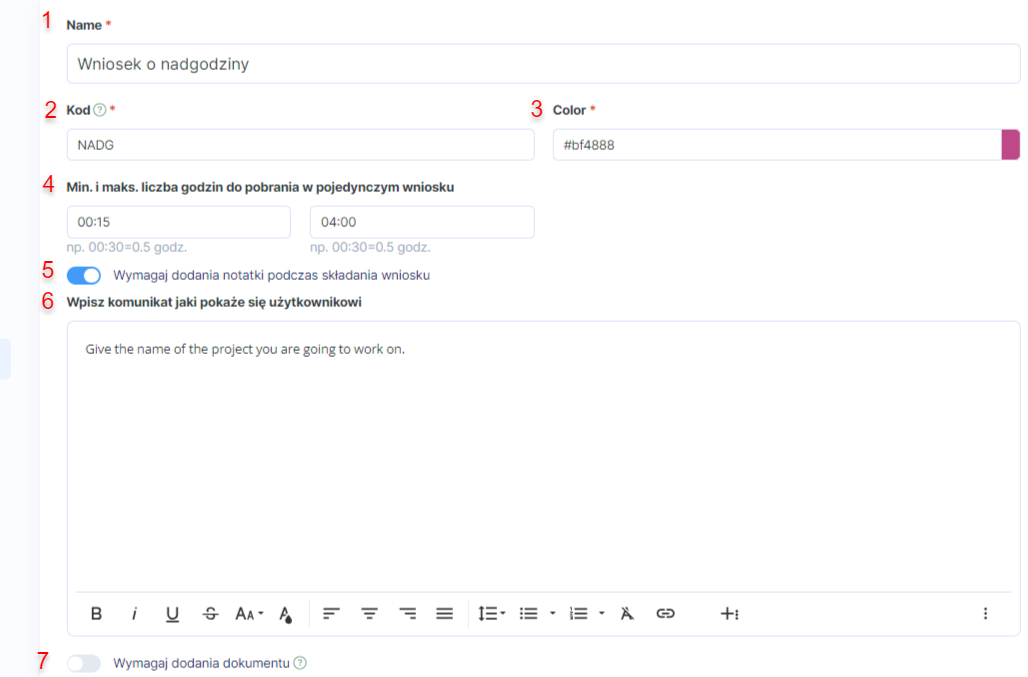Disable the required note toggle
The image size is (1028, 677).
(x=84, y=275)
